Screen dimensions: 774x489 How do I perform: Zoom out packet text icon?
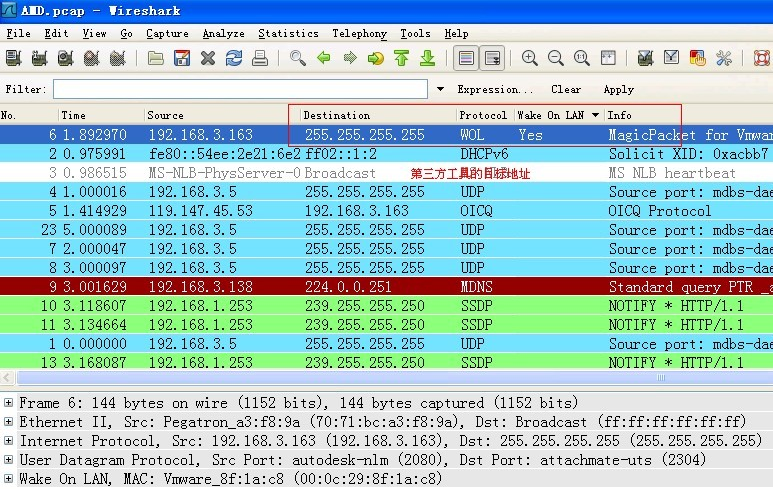tap(556, 58)
